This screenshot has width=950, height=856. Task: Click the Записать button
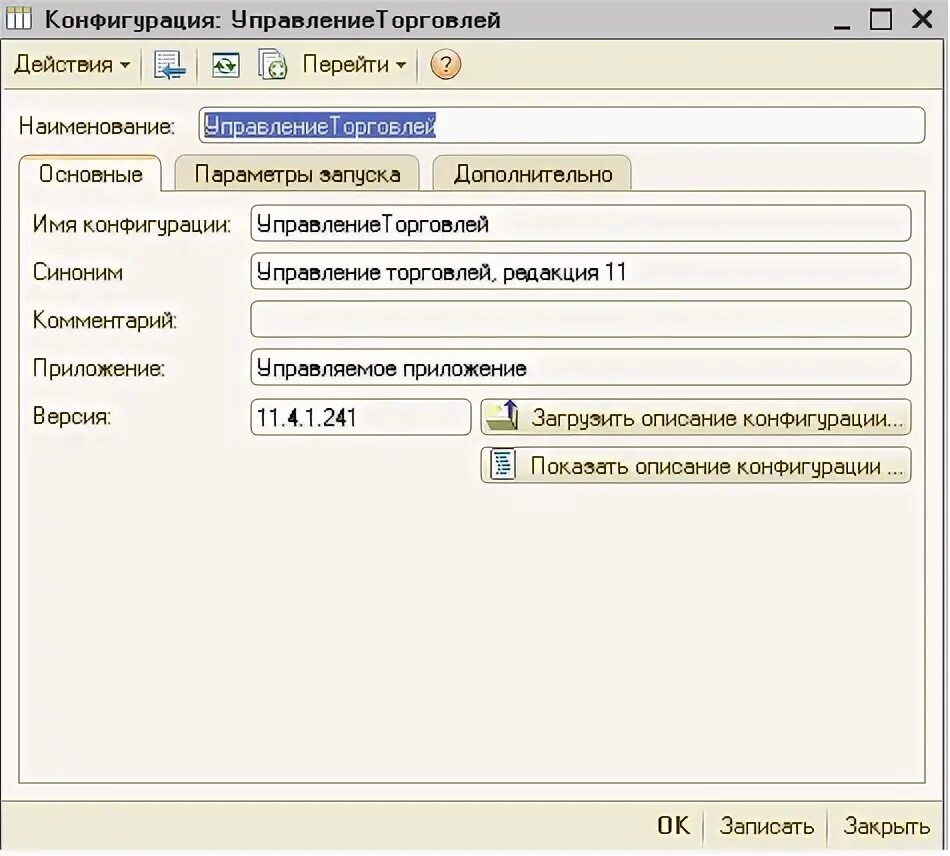(766, 825)
